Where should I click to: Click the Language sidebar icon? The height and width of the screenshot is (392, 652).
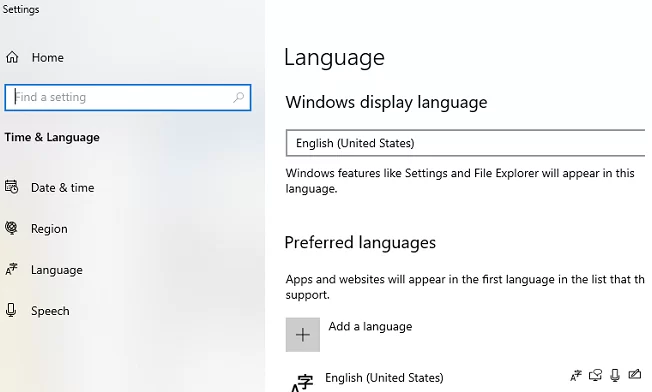click(x=12, y=269)
